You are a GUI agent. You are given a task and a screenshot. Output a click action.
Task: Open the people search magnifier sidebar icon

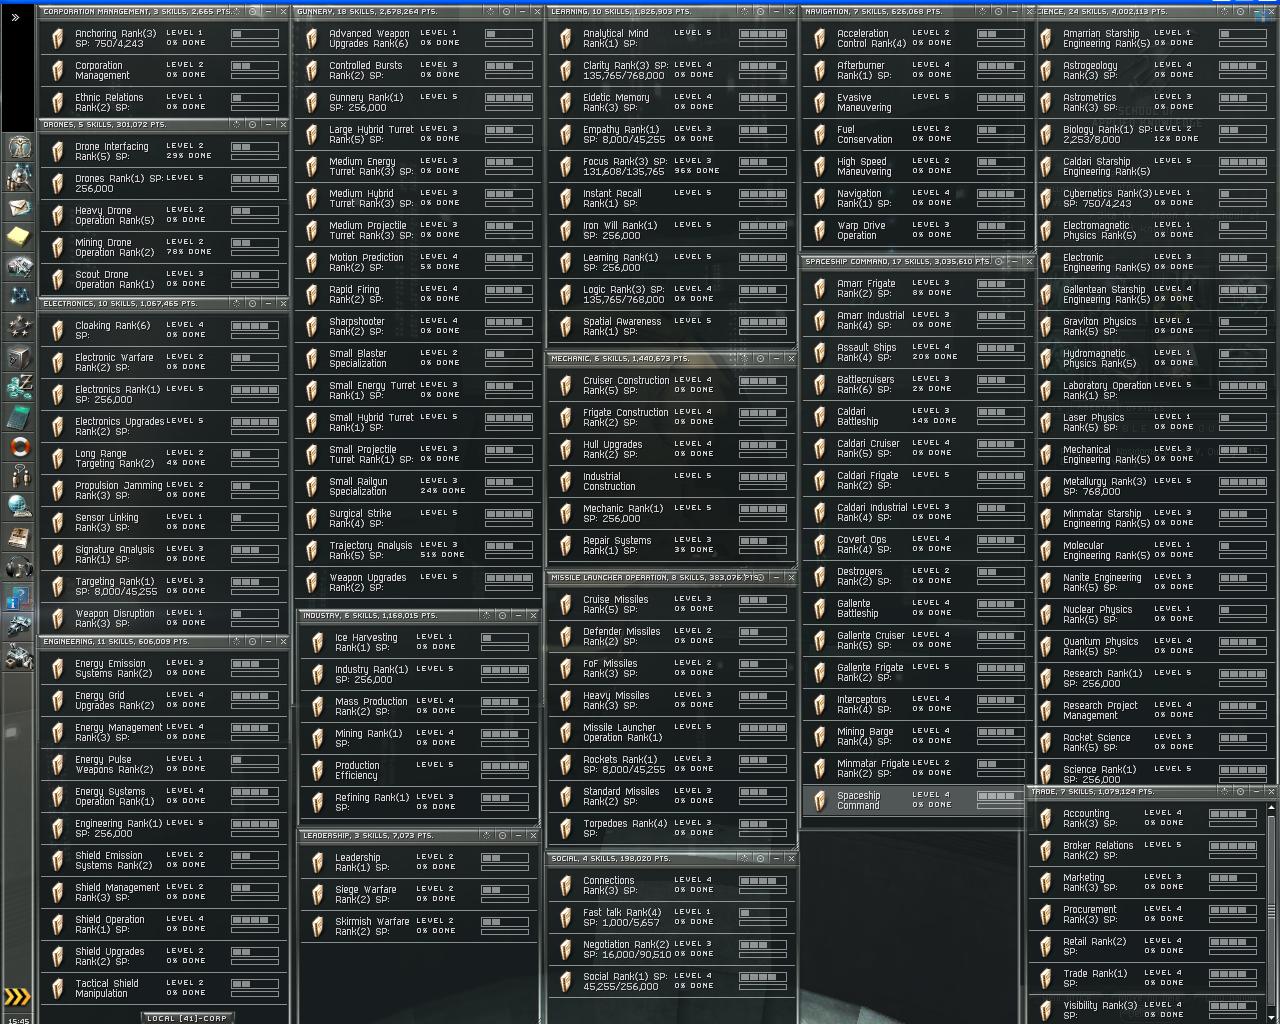click(19, 179)
